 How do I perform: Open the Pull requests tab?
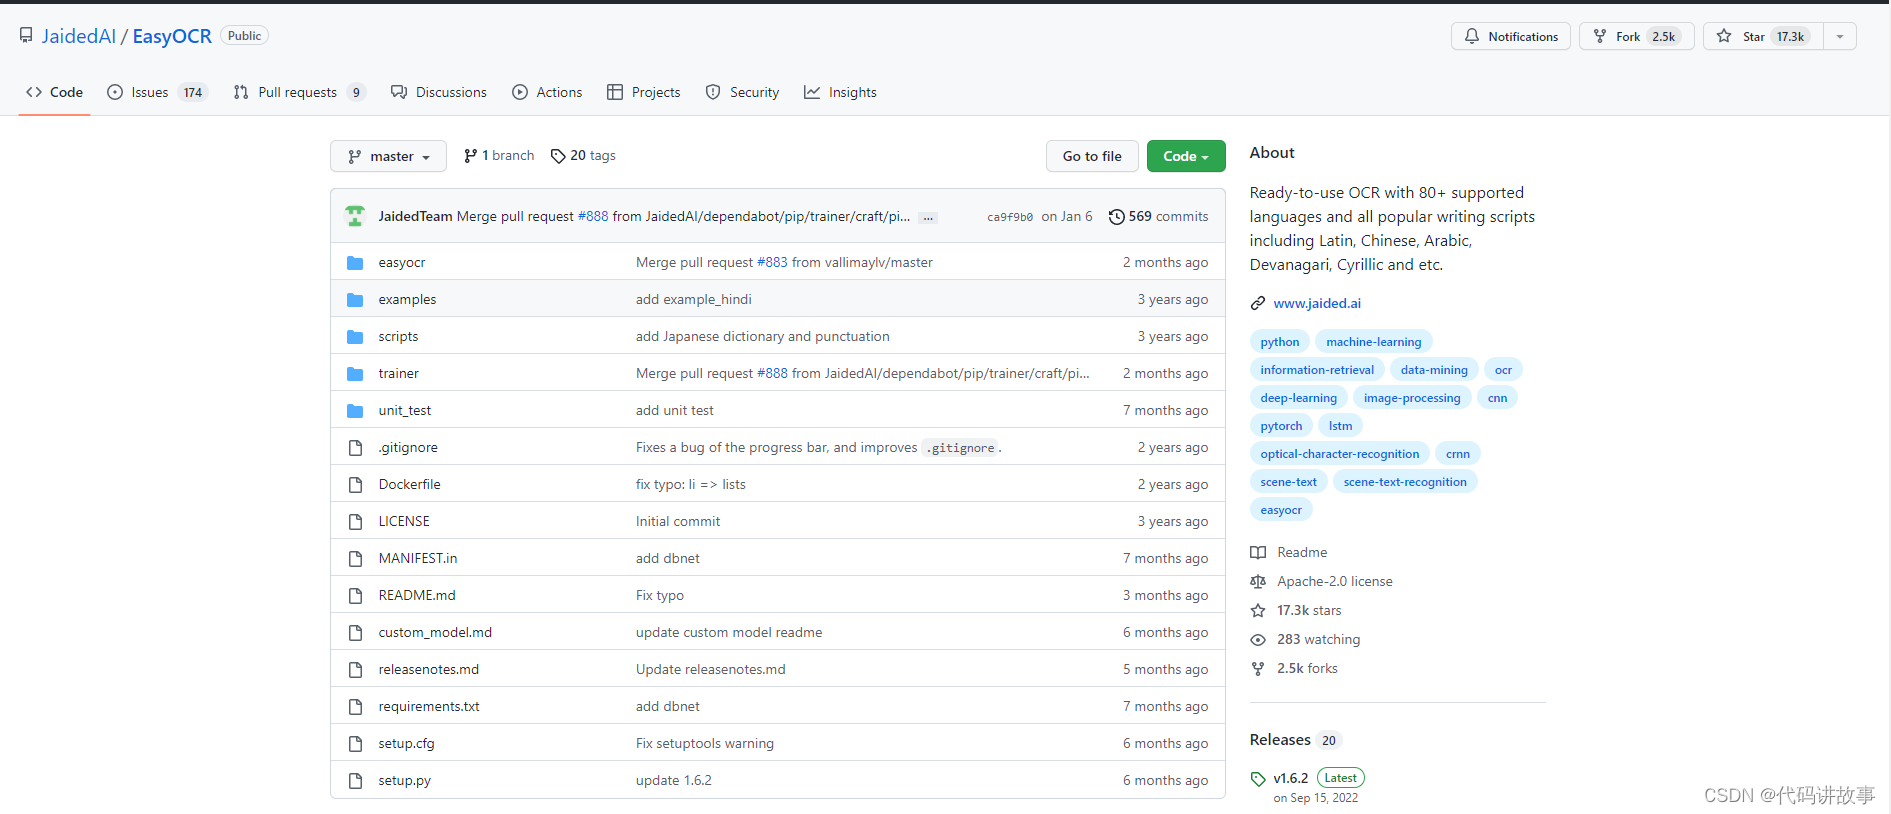(x=299, y=92)
